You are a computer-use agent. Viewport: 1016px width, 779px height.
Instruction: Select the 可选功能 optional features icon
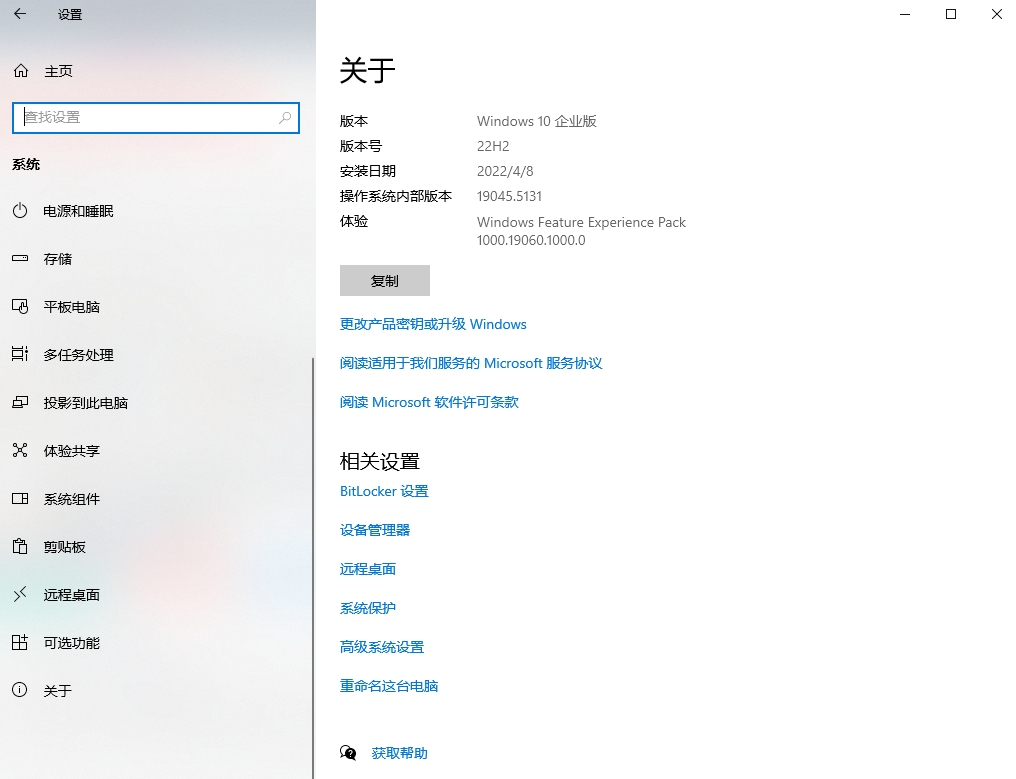21,643
